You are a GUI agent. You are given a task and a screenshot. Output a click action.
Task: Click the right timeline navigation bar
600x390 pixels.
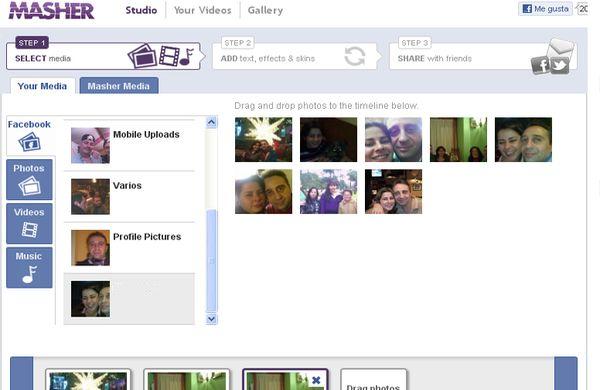566,374
